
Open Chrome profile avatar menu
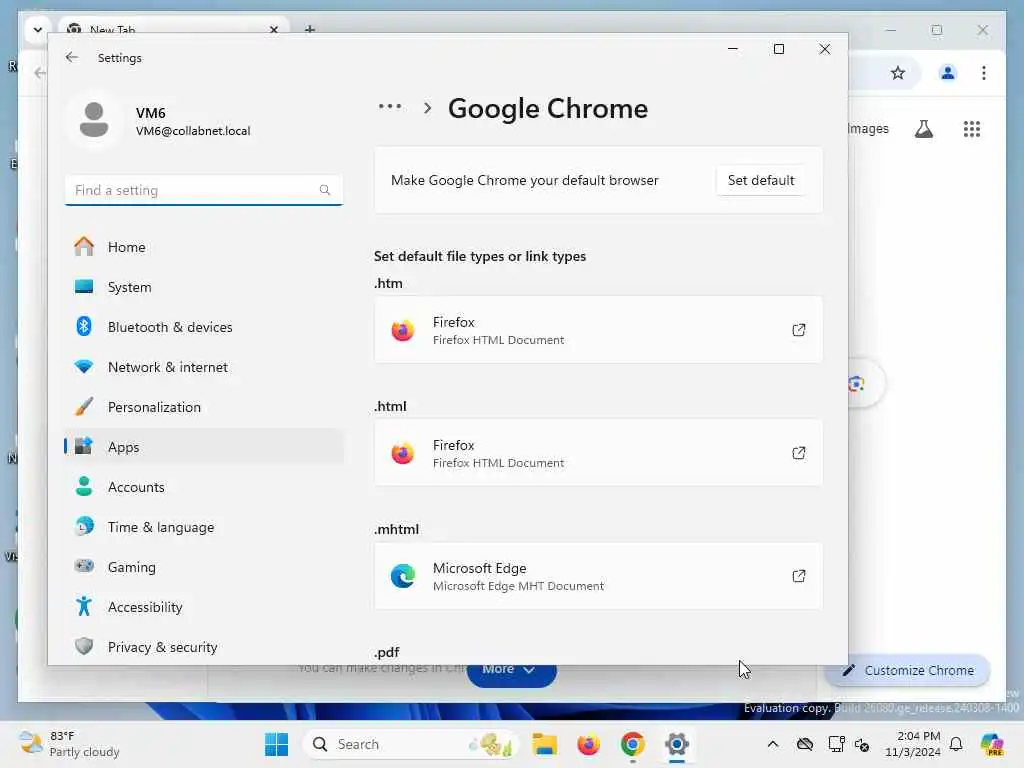tap(948, 73)
